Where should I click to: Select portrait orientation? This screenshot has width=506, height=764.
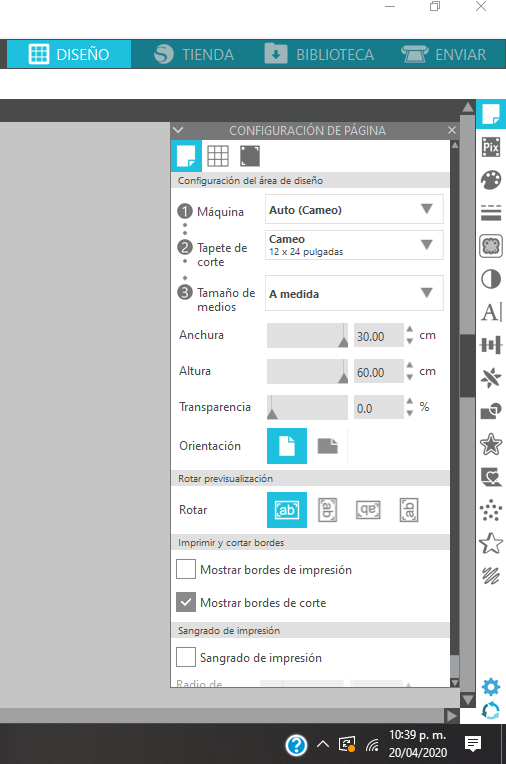click(287, 446)
